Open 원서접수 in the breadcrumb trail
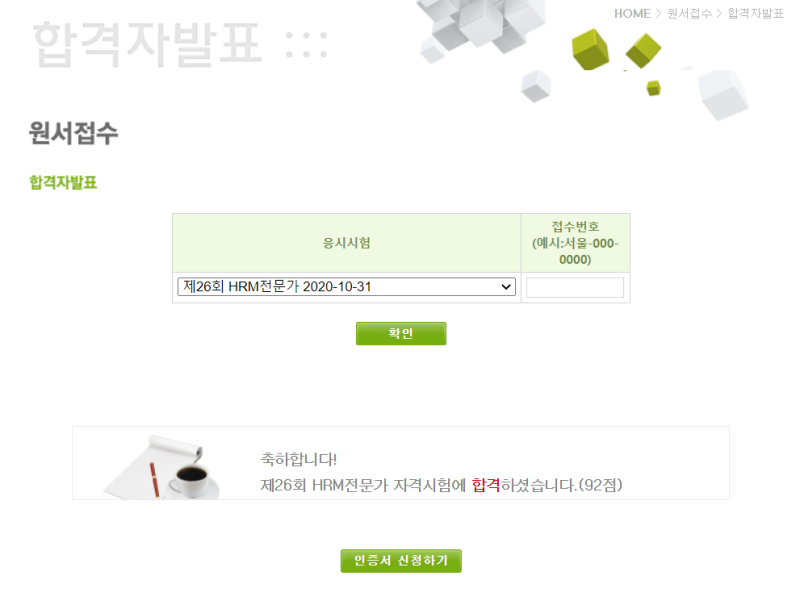 pos(689,14)
